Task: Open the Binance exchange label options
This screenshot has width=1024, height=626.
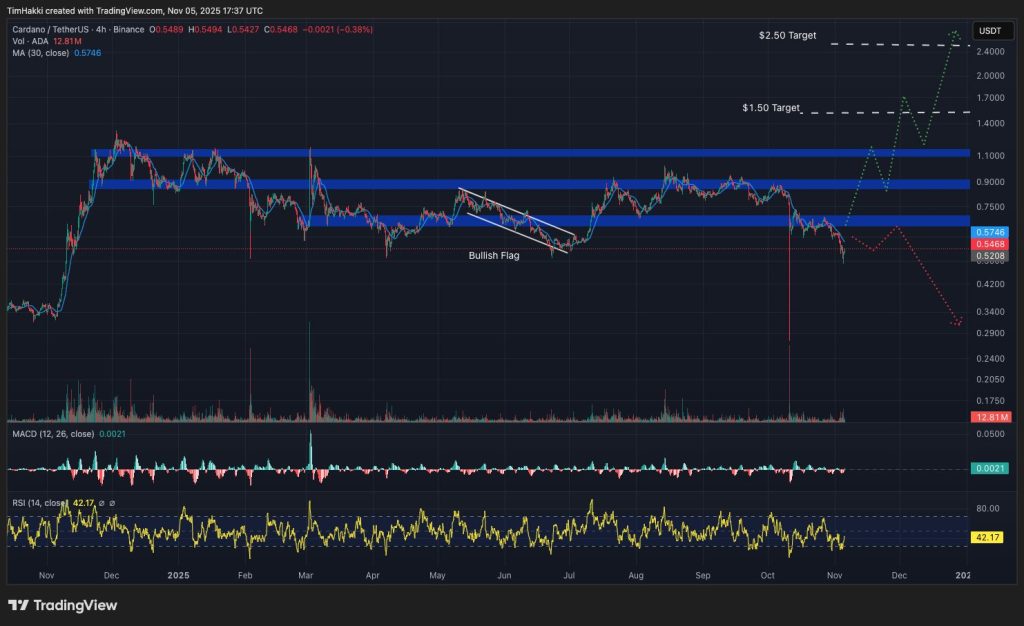Action: pos(128,29)
